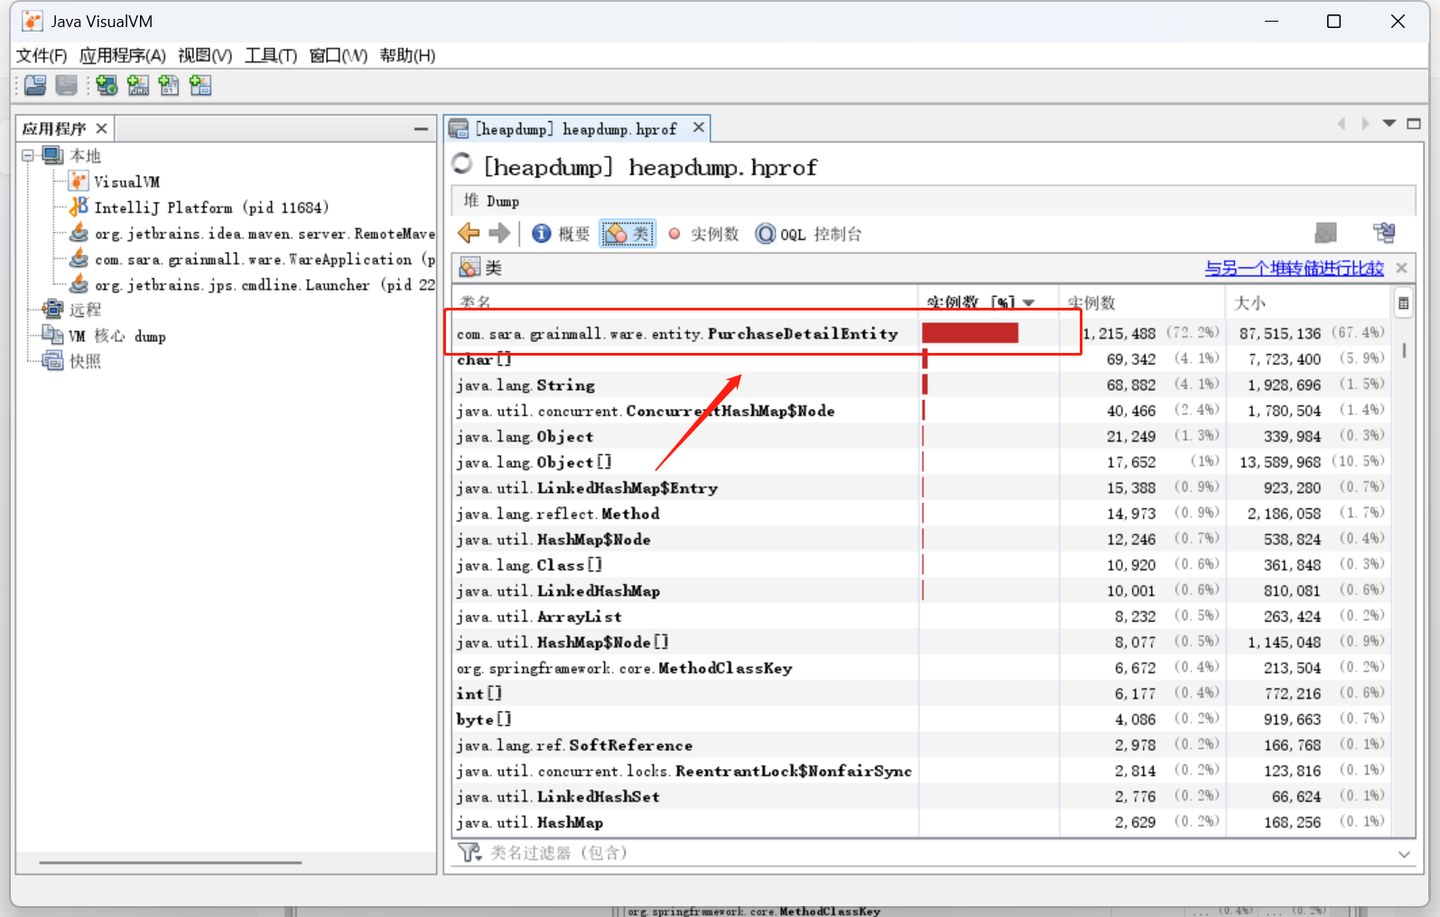
Task: Select the MethodClassKey class row
Action: point(921,668)
